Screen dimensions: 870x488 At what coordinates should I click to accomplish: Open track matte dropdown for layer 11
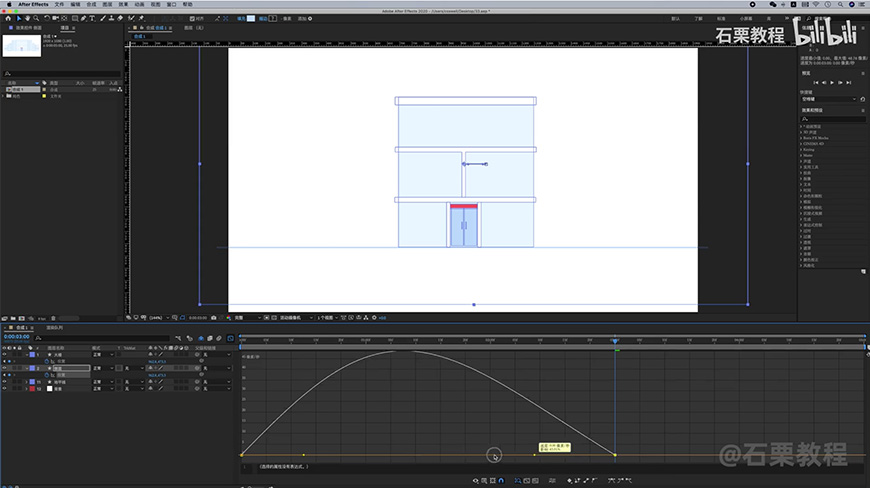click(x=134, y=382)
